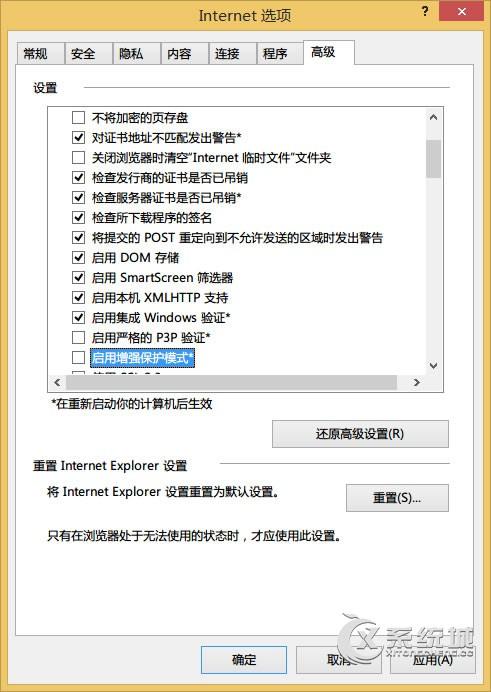The height and width of the screenshot is (692, 491).
Task: Click the vertical scrollbar thumb in settings list
Action: point(433,159)
